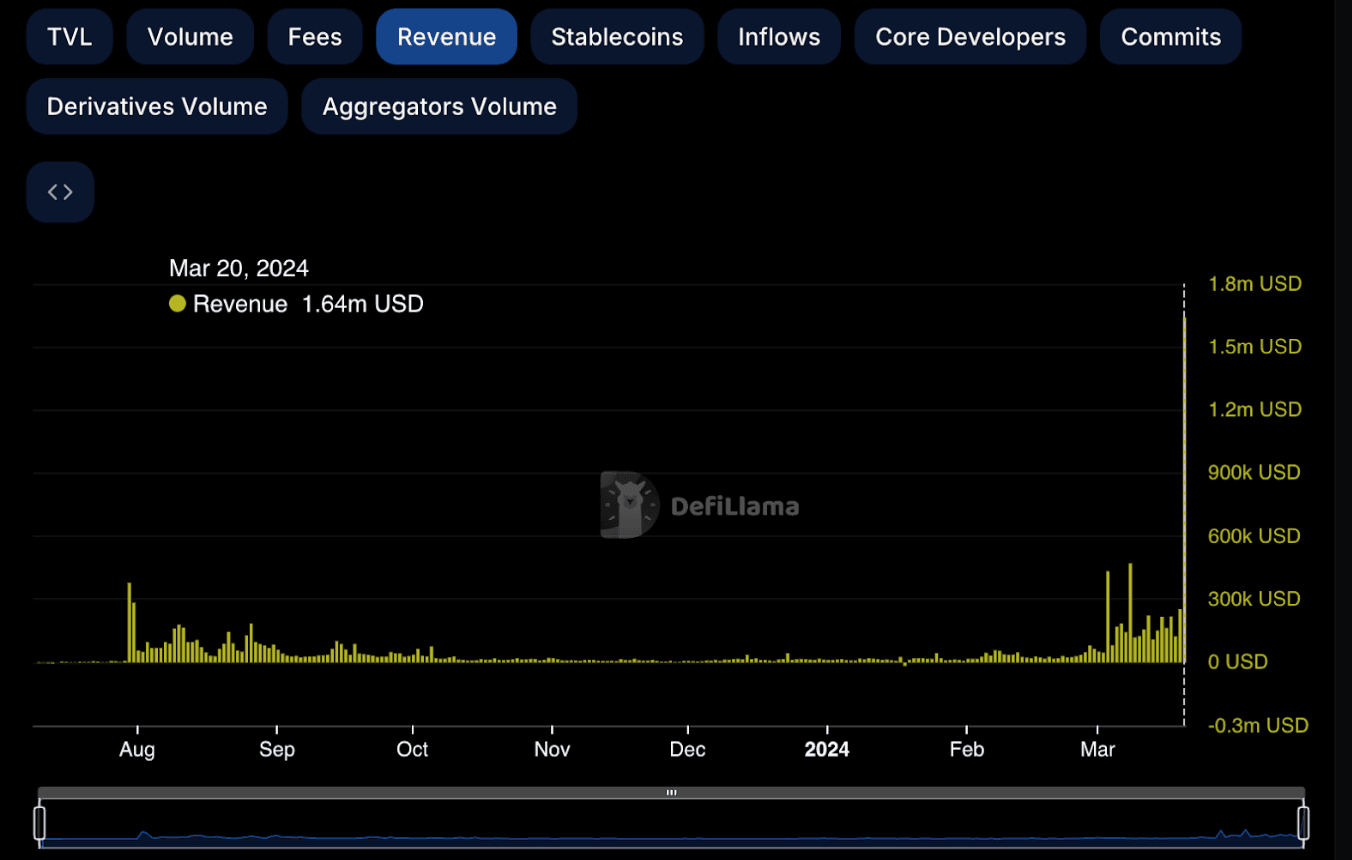
Task: Click the left handle of range slider
Action: tap(40, 823)
